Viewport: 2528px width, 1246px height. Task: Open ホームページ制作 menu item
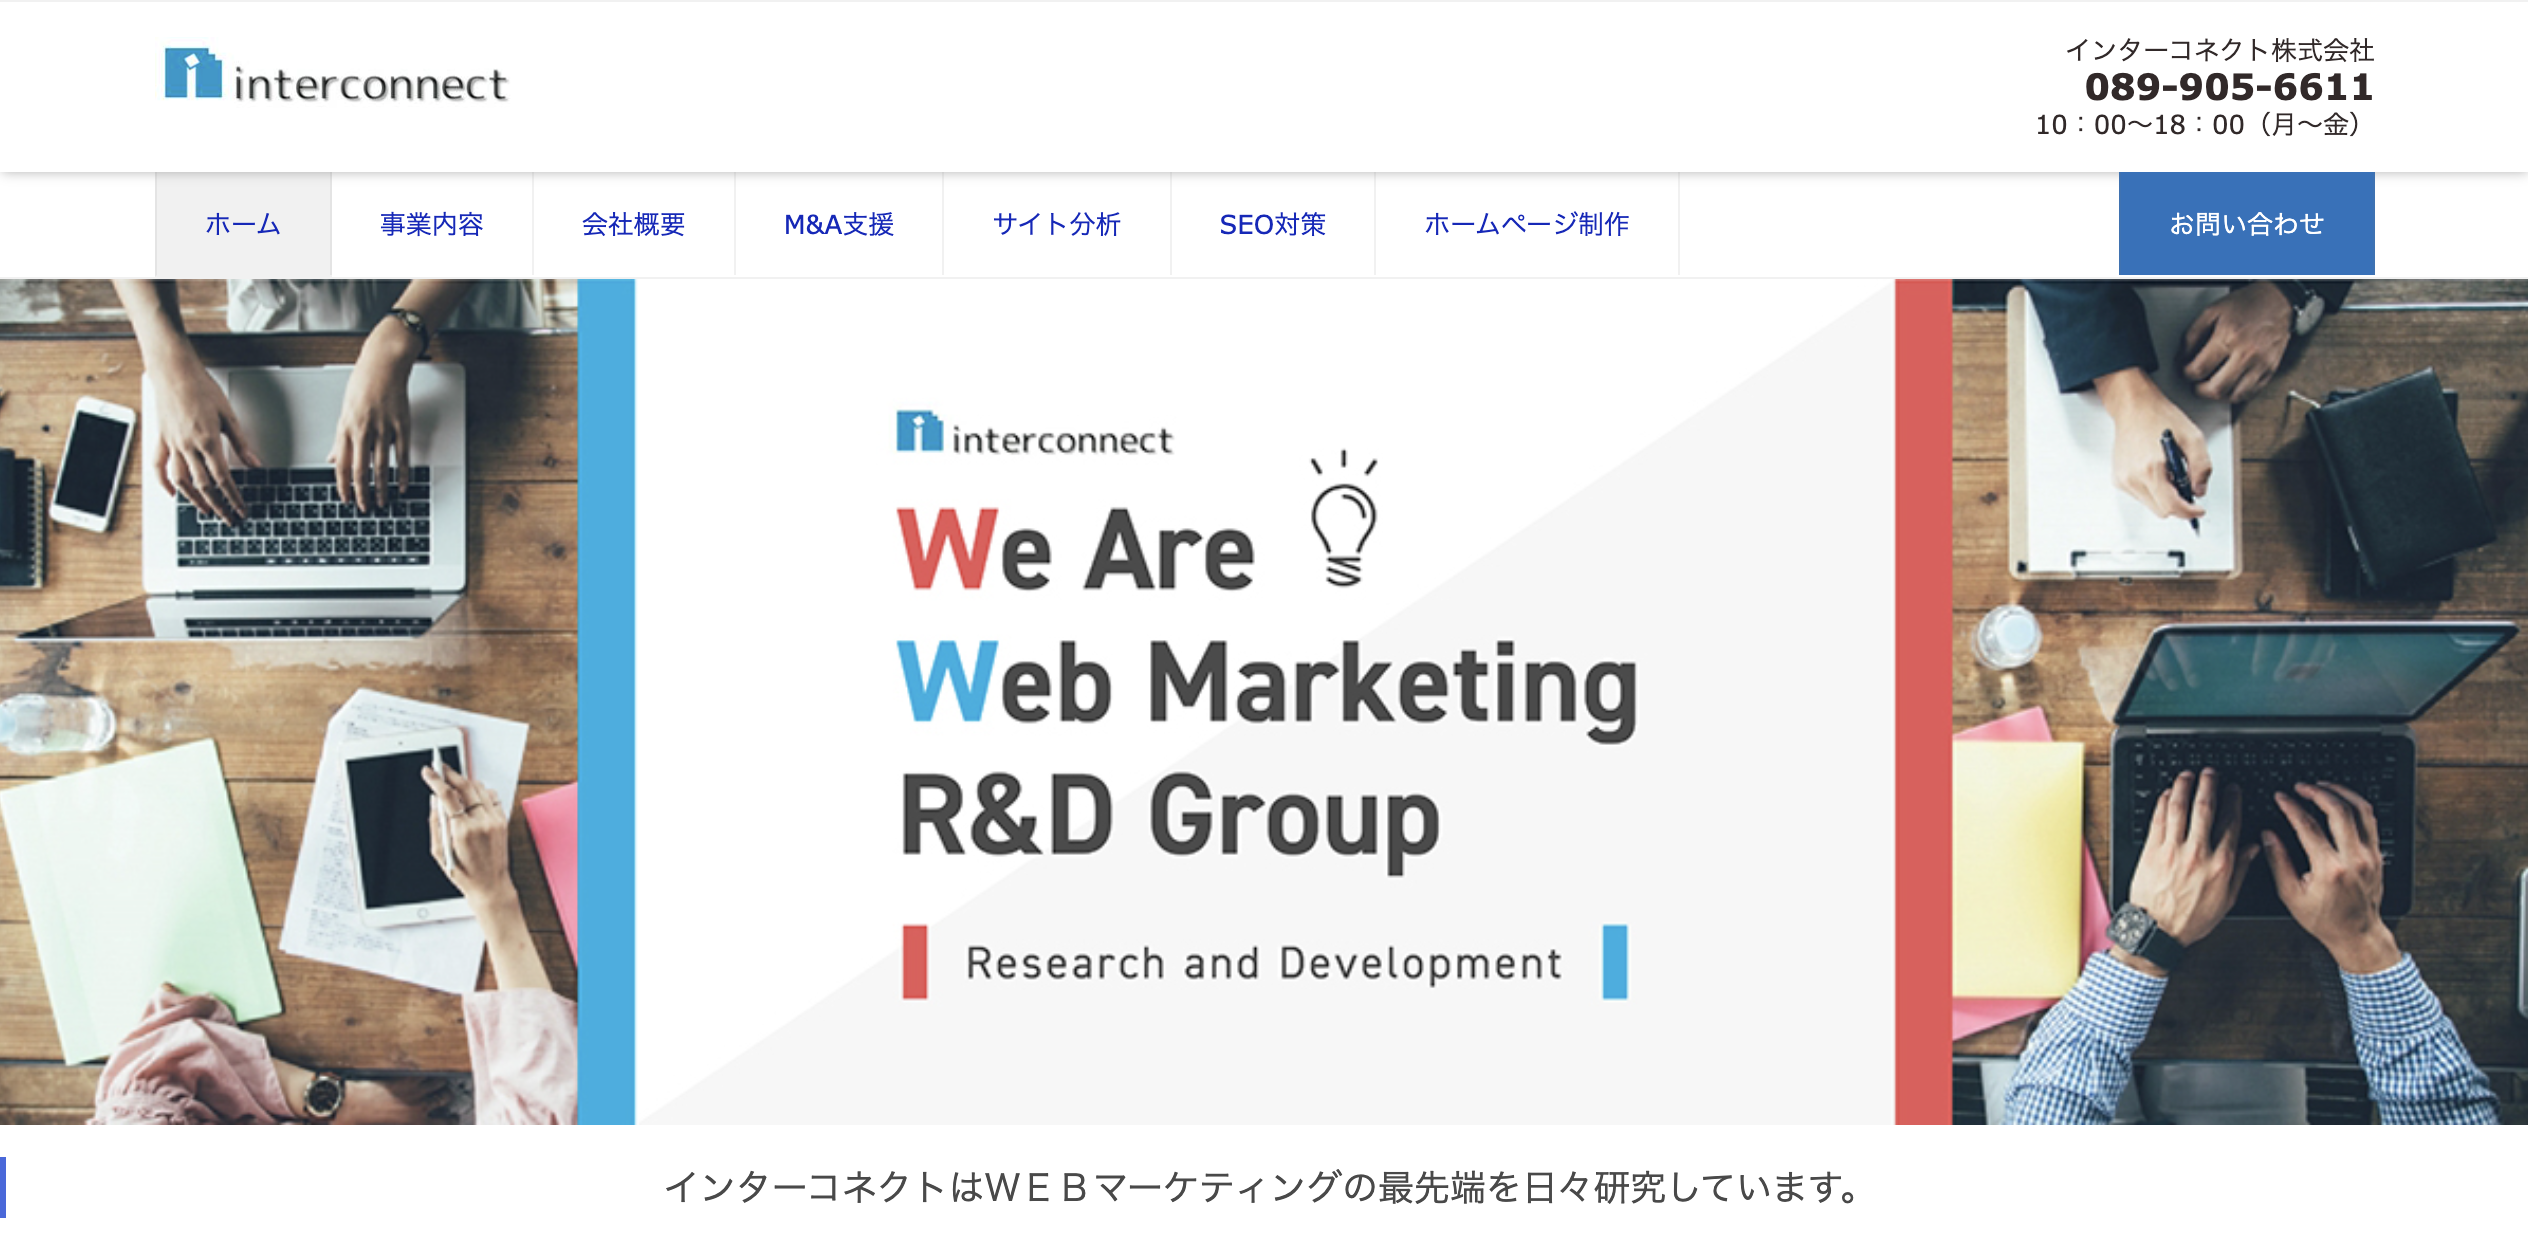click(x=1527, y=224)
